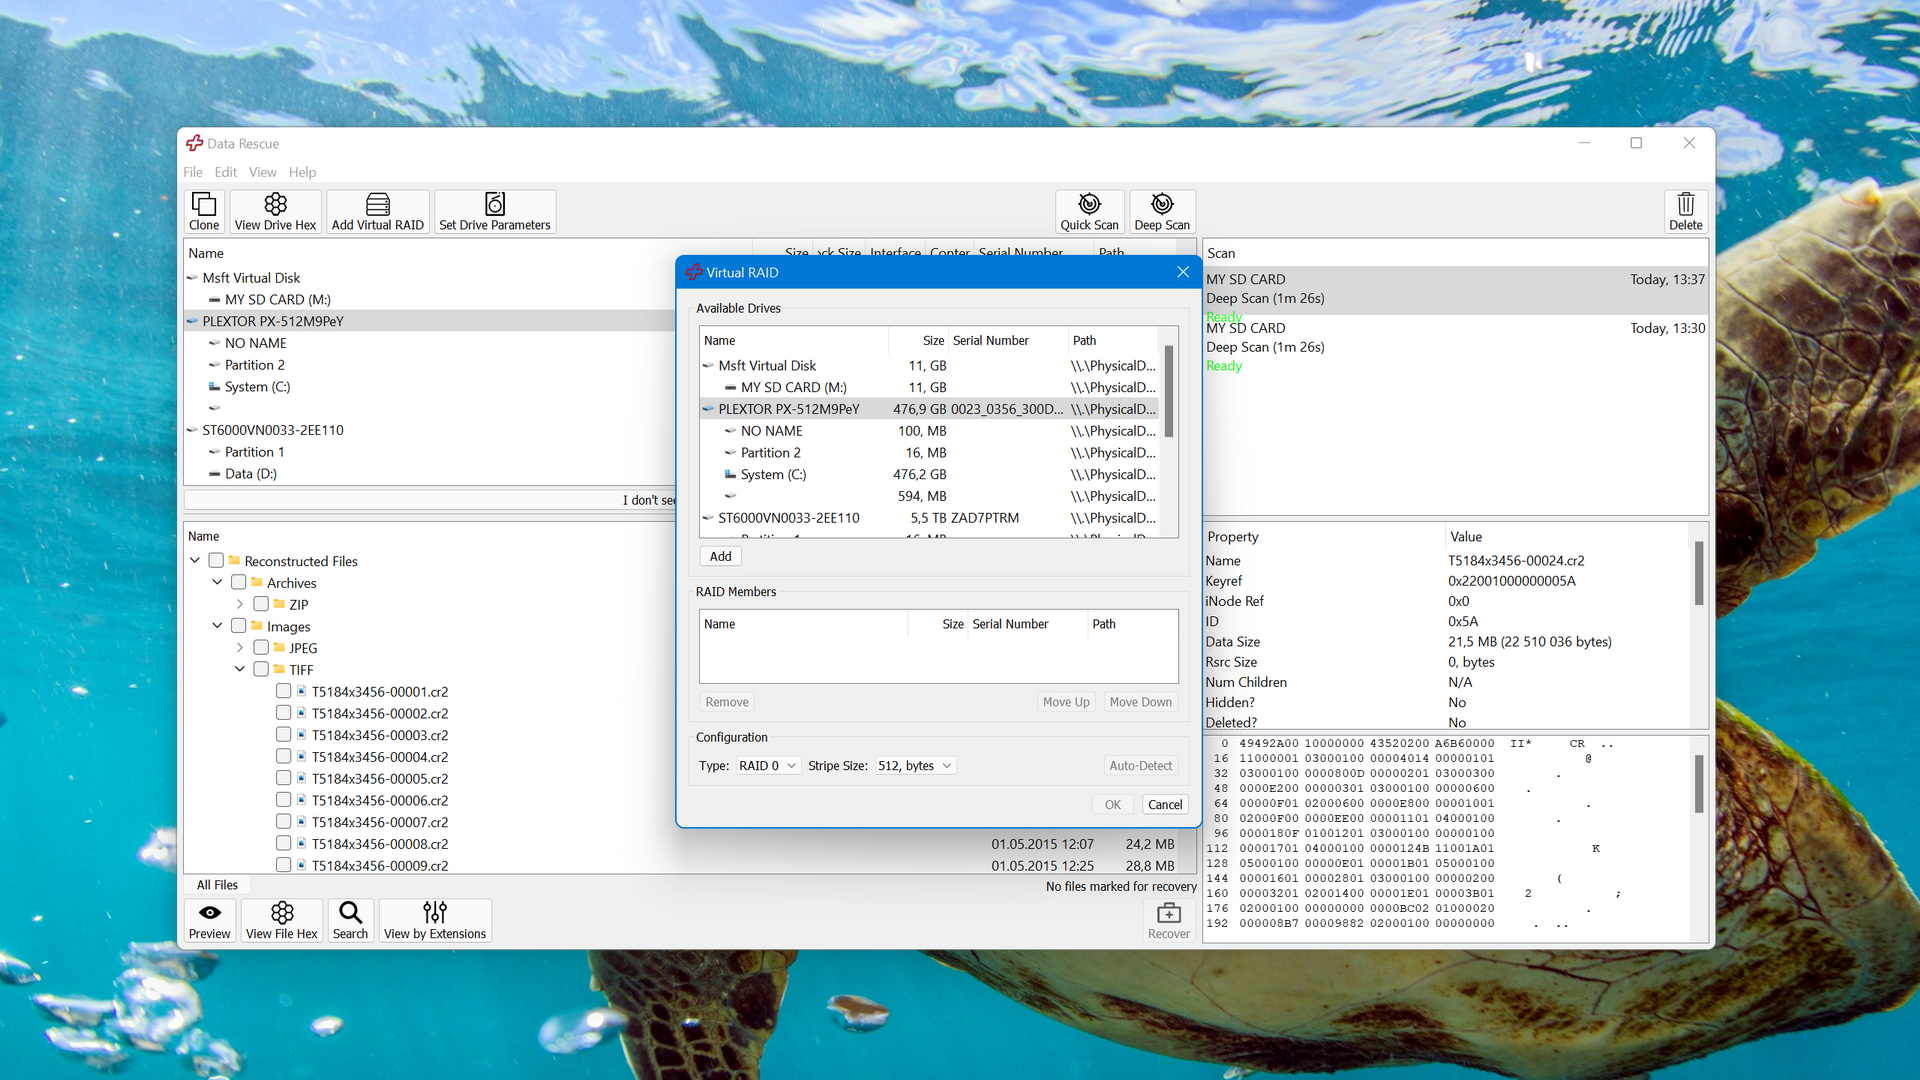The image size is (1920, 1080).
Task: Click the Data (D:) drive icon in main list
Action: (x=214, y=474)
